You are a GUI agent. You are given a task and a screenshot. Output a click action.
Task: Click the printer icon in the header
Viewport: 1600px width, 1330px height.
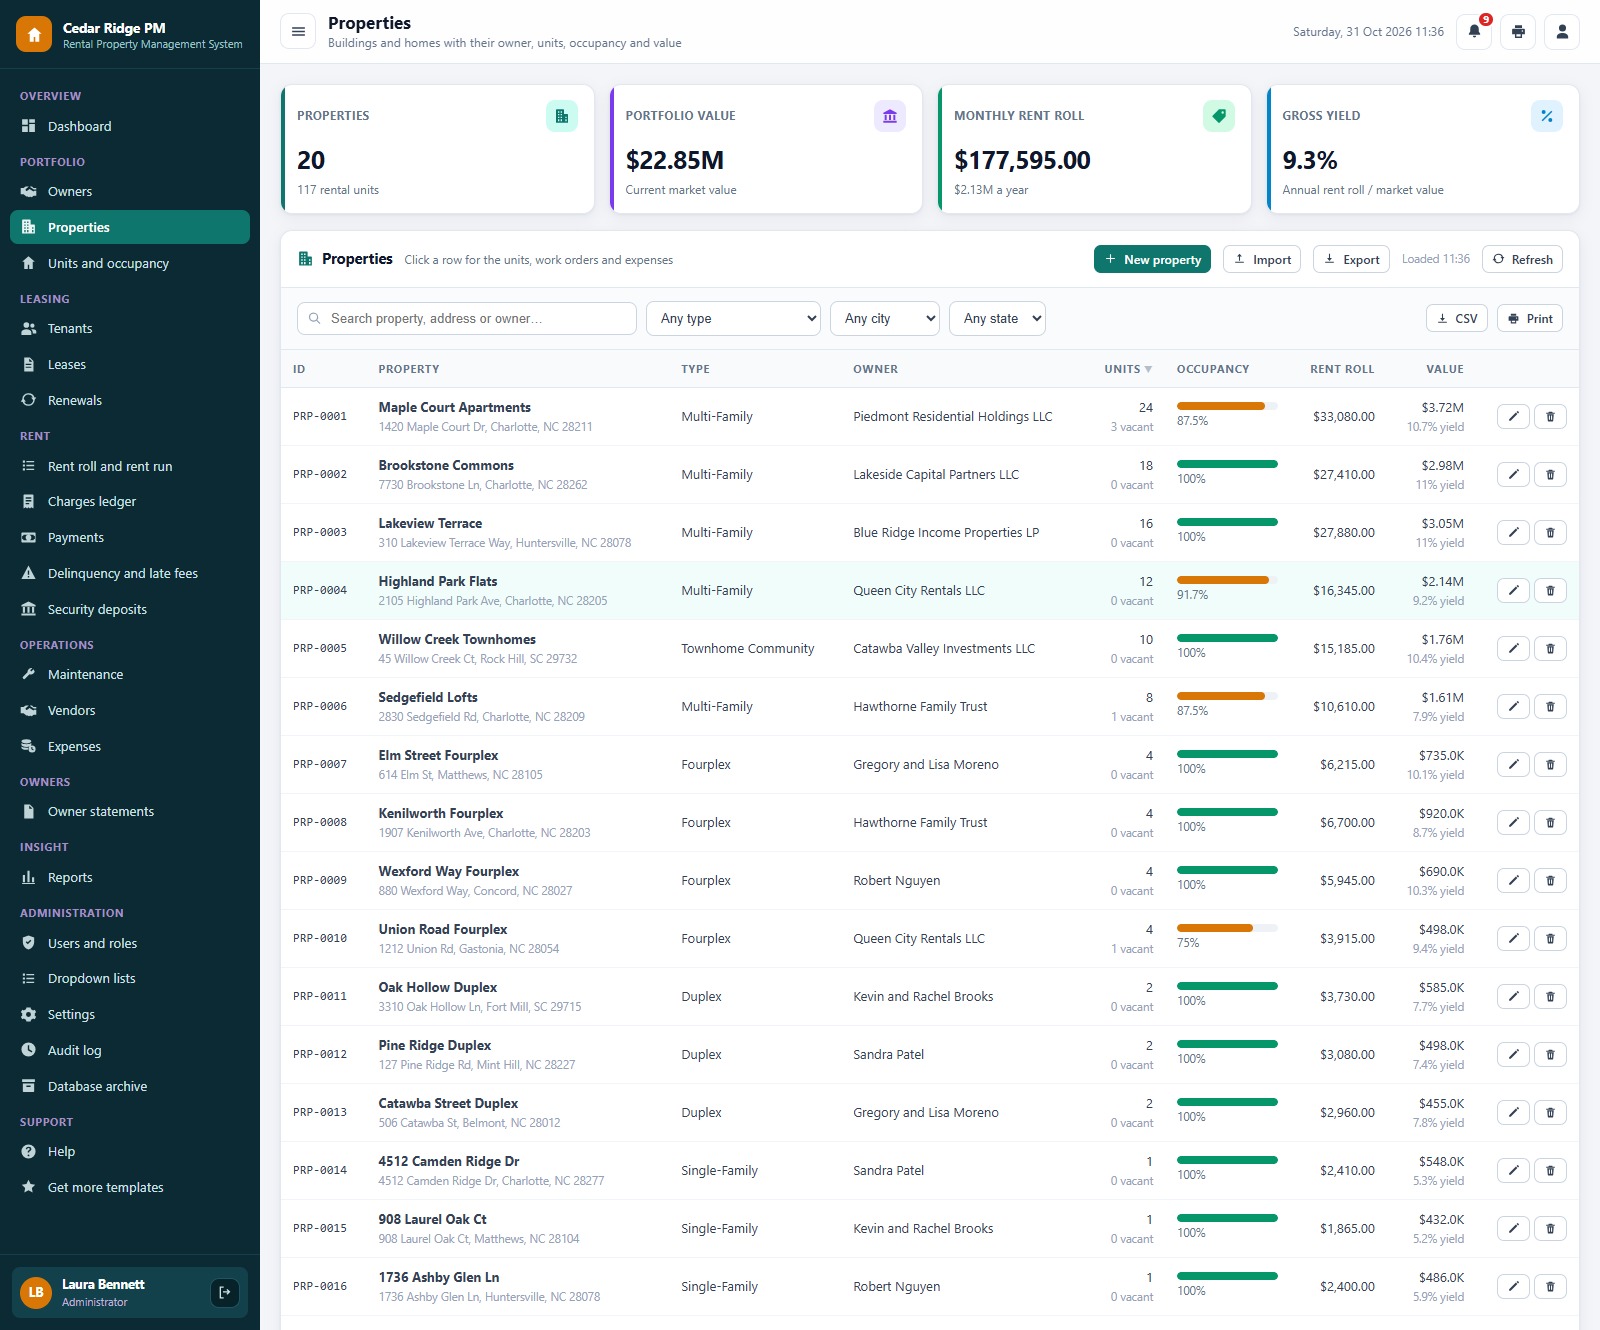pyautogui.click(x=1518, y=32)
